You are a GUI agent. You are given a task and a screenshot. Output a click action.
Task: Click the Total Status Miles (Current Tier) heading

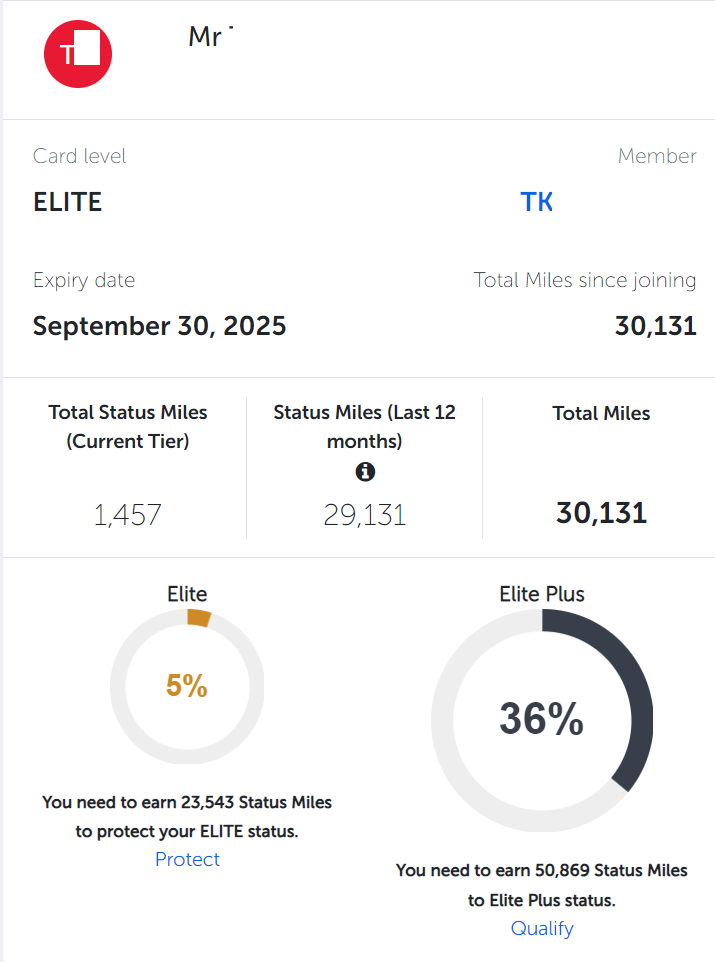[x=128, y=426]
